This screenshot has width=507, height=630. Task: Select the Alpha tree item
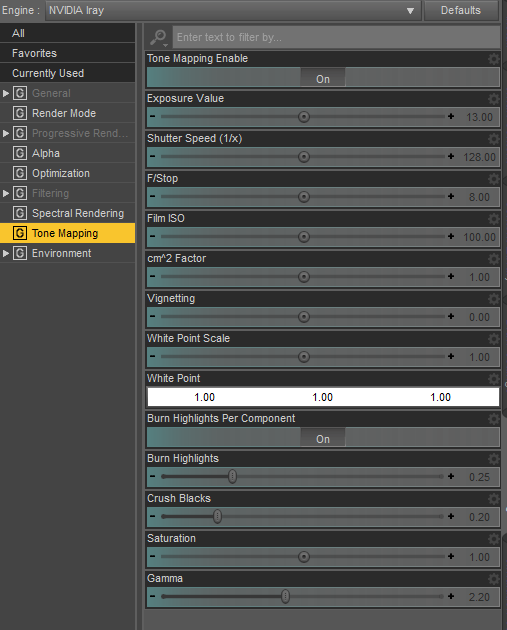coord(67,153)
